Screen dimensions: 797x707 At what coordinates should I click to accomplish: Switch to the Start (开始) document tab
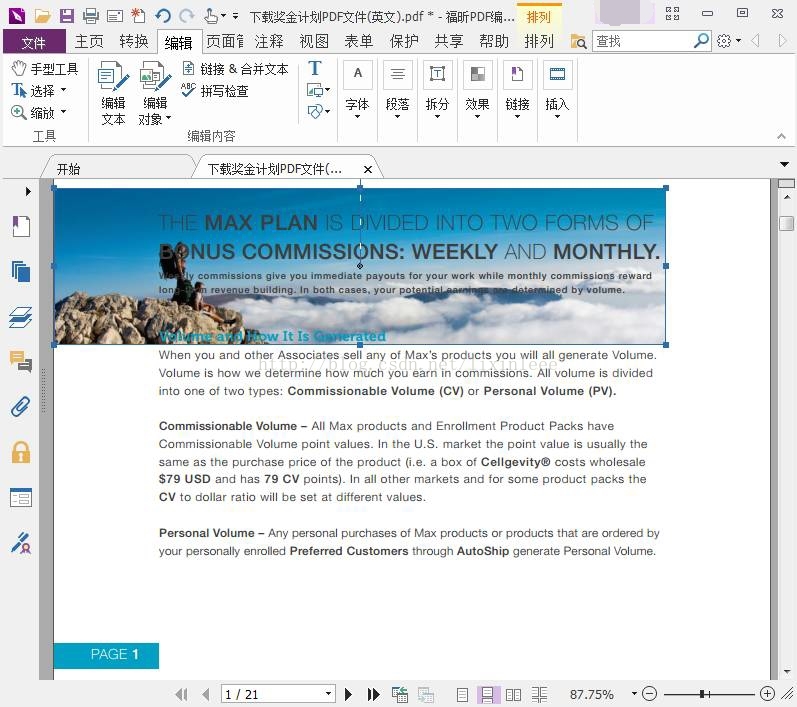pos(69,169)
